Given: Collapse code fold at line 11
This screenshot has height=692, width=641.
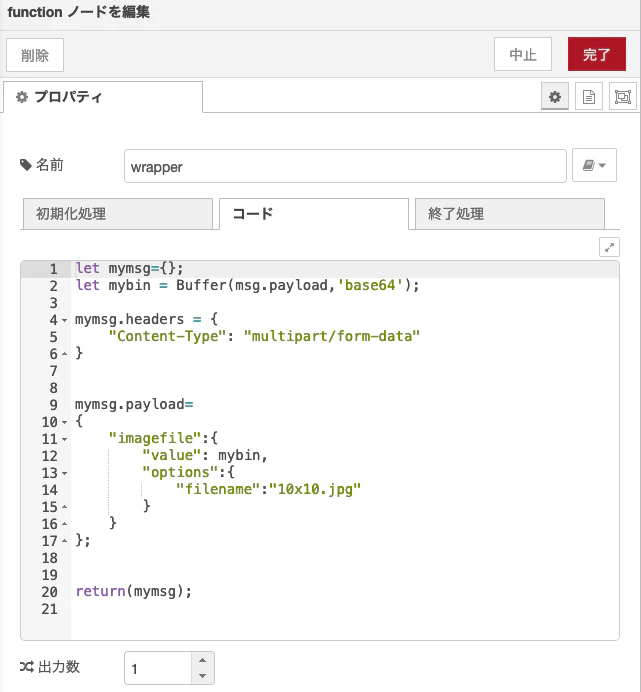Looking at the screenshot, I should (x=64, y=439).
